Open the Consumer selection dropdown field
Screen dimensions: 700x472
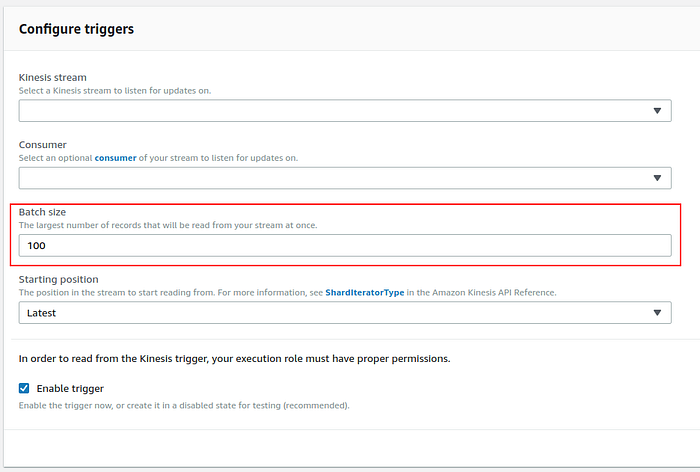click(x=345, y=178)
